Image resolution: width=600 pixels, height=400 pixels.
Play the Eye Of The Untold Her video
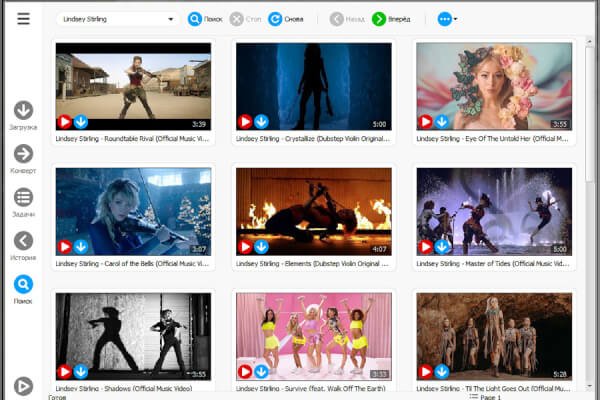pos(425,122)
